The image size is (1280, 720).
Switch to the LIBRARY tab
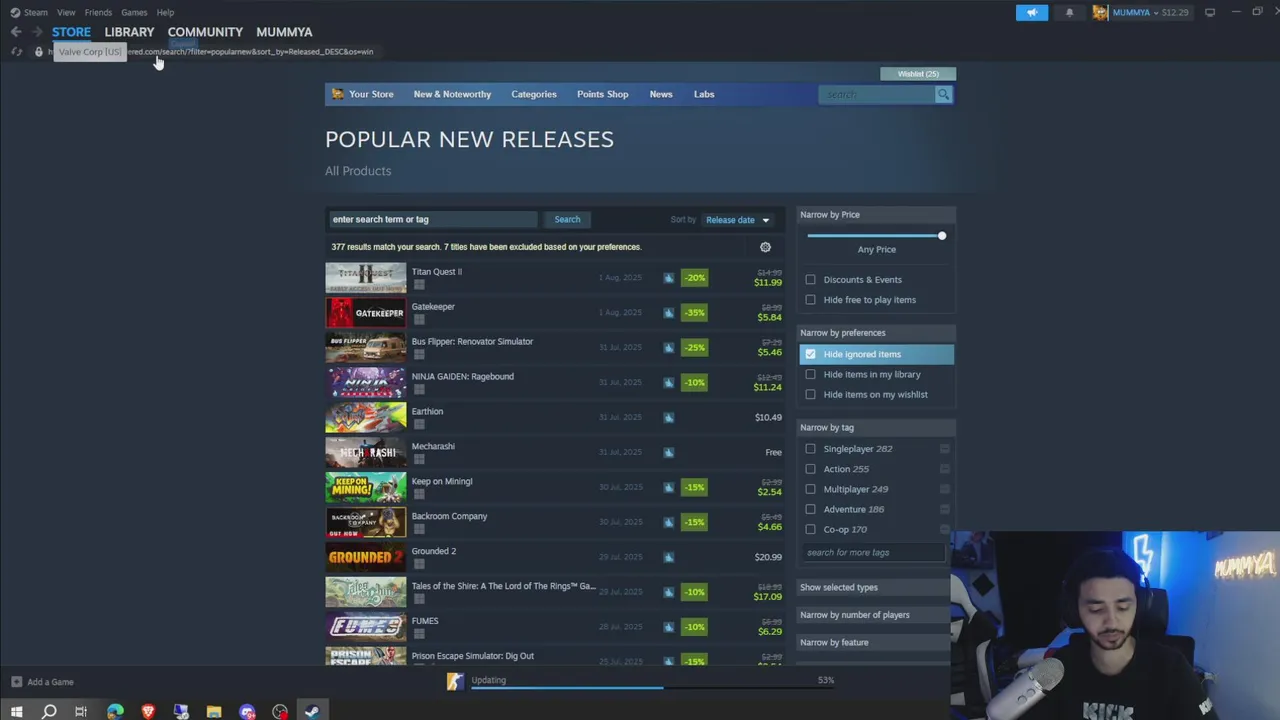(x=129, y=32)
